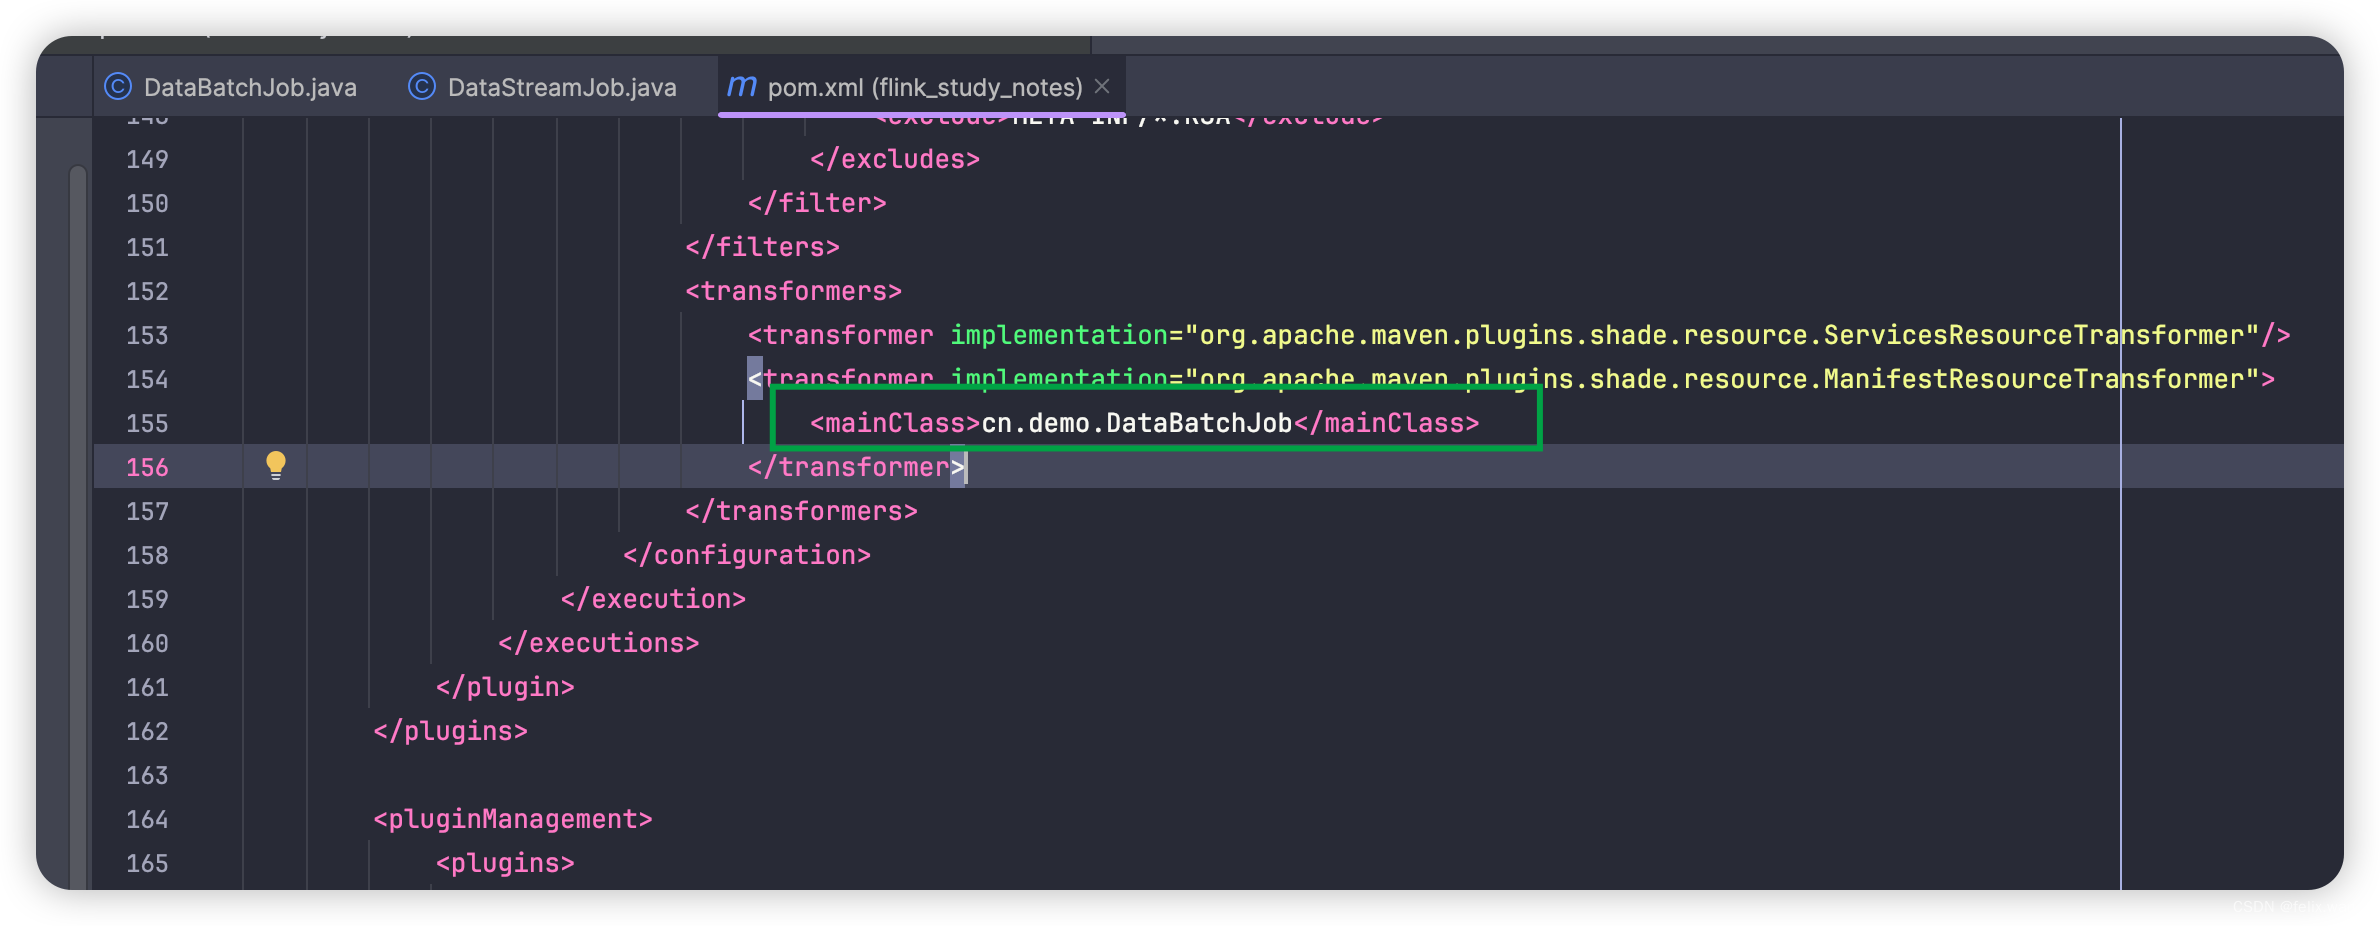Click line number 149 in gutter
This screenshot has width=2380, height=926.
[x=147, y=159]
